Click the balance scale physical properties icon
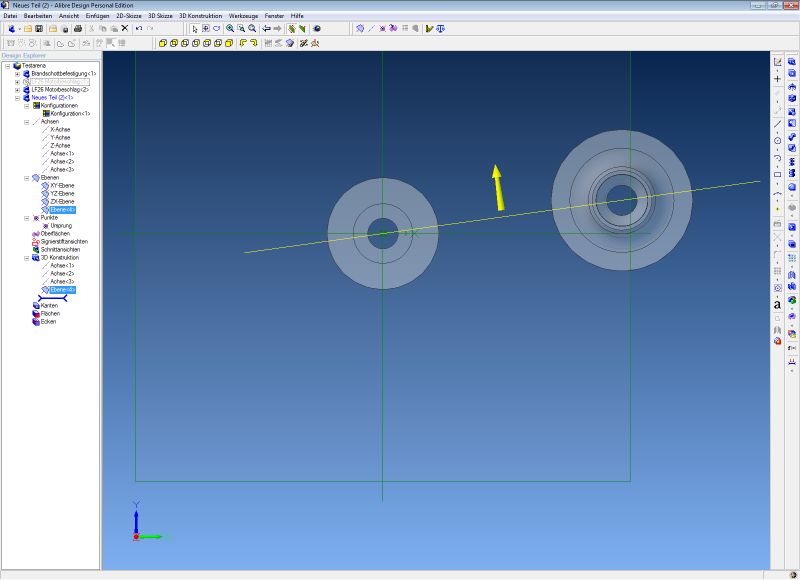Screen dimensions: 800x580 coord(441,29)
